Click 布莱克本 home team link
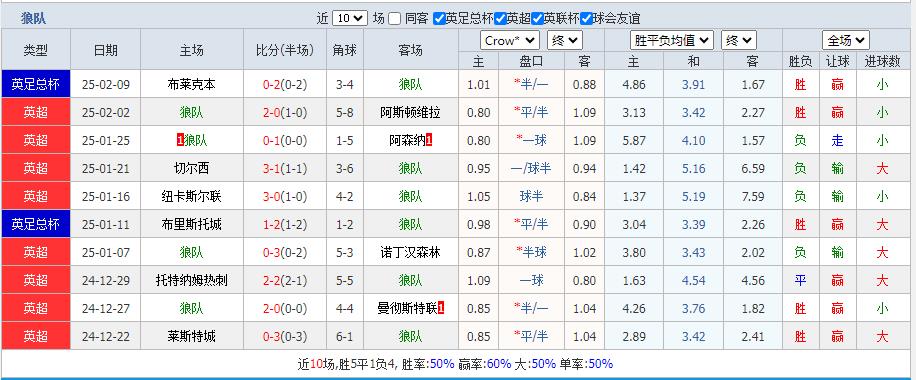 (x=192, y=84)
